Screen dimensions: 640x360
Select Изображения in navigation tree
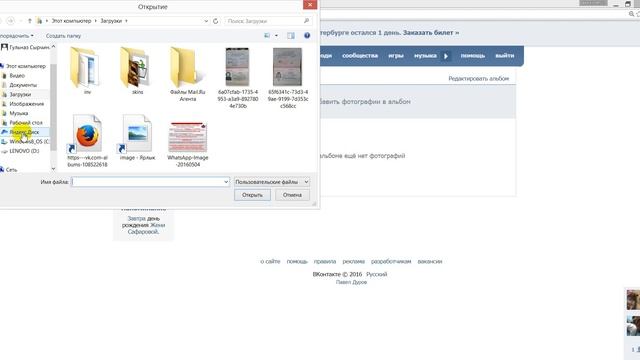tap(26, 104)
